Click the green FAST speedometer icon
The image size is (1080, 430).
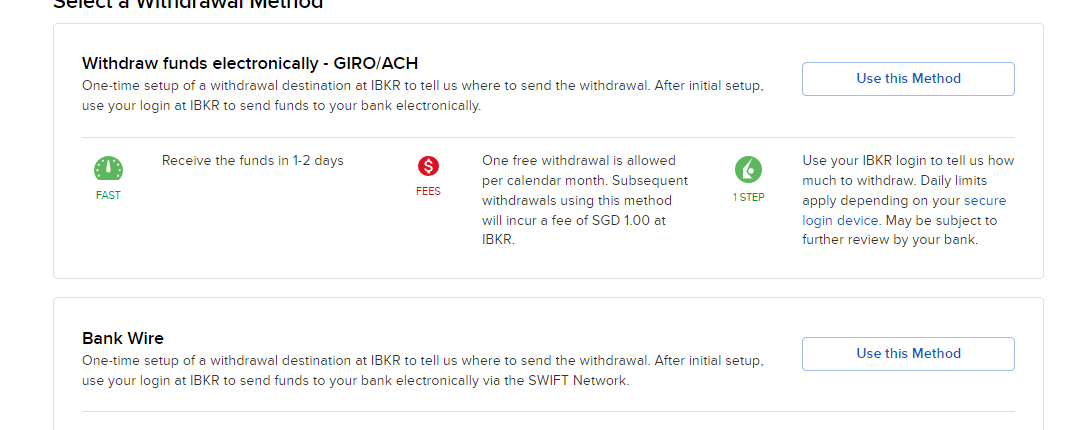tap(108, 168)
